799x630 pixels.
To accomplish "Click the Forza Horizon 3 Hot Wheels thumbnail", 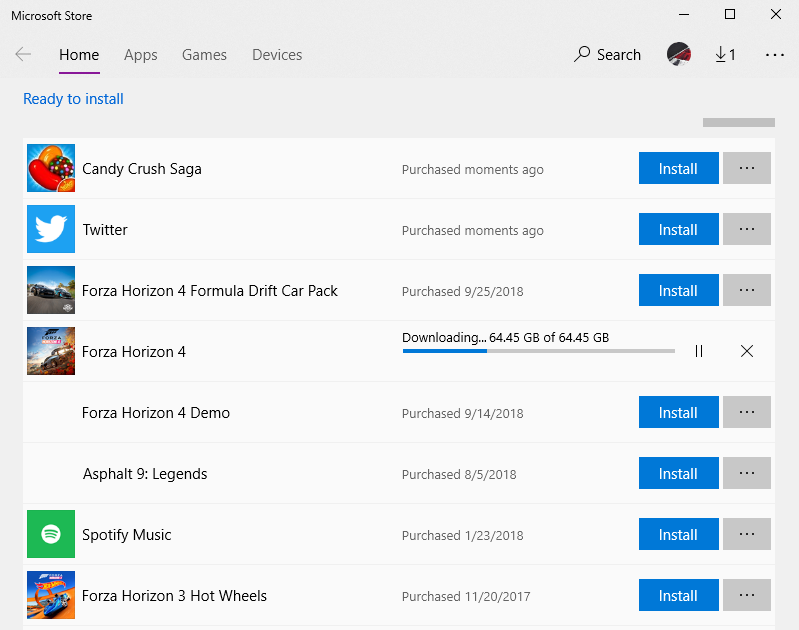I will coord(51,595).
